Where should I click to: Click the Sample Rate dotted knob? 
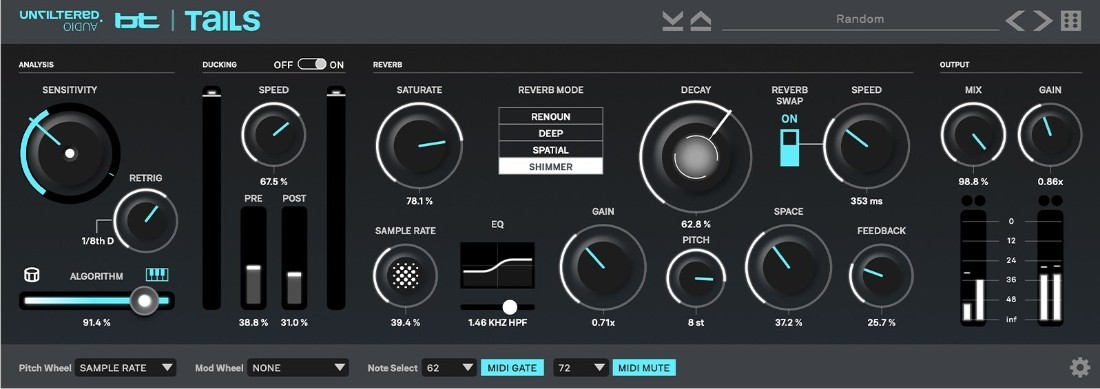[405, 275]
